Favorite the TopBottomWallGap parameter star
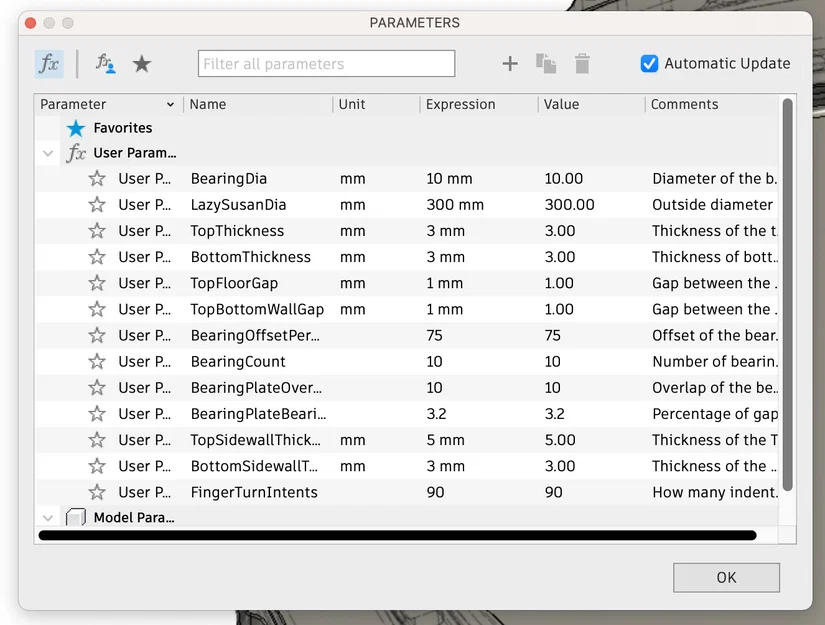This screenshot has height=625, width=825. tap(97, 309)
